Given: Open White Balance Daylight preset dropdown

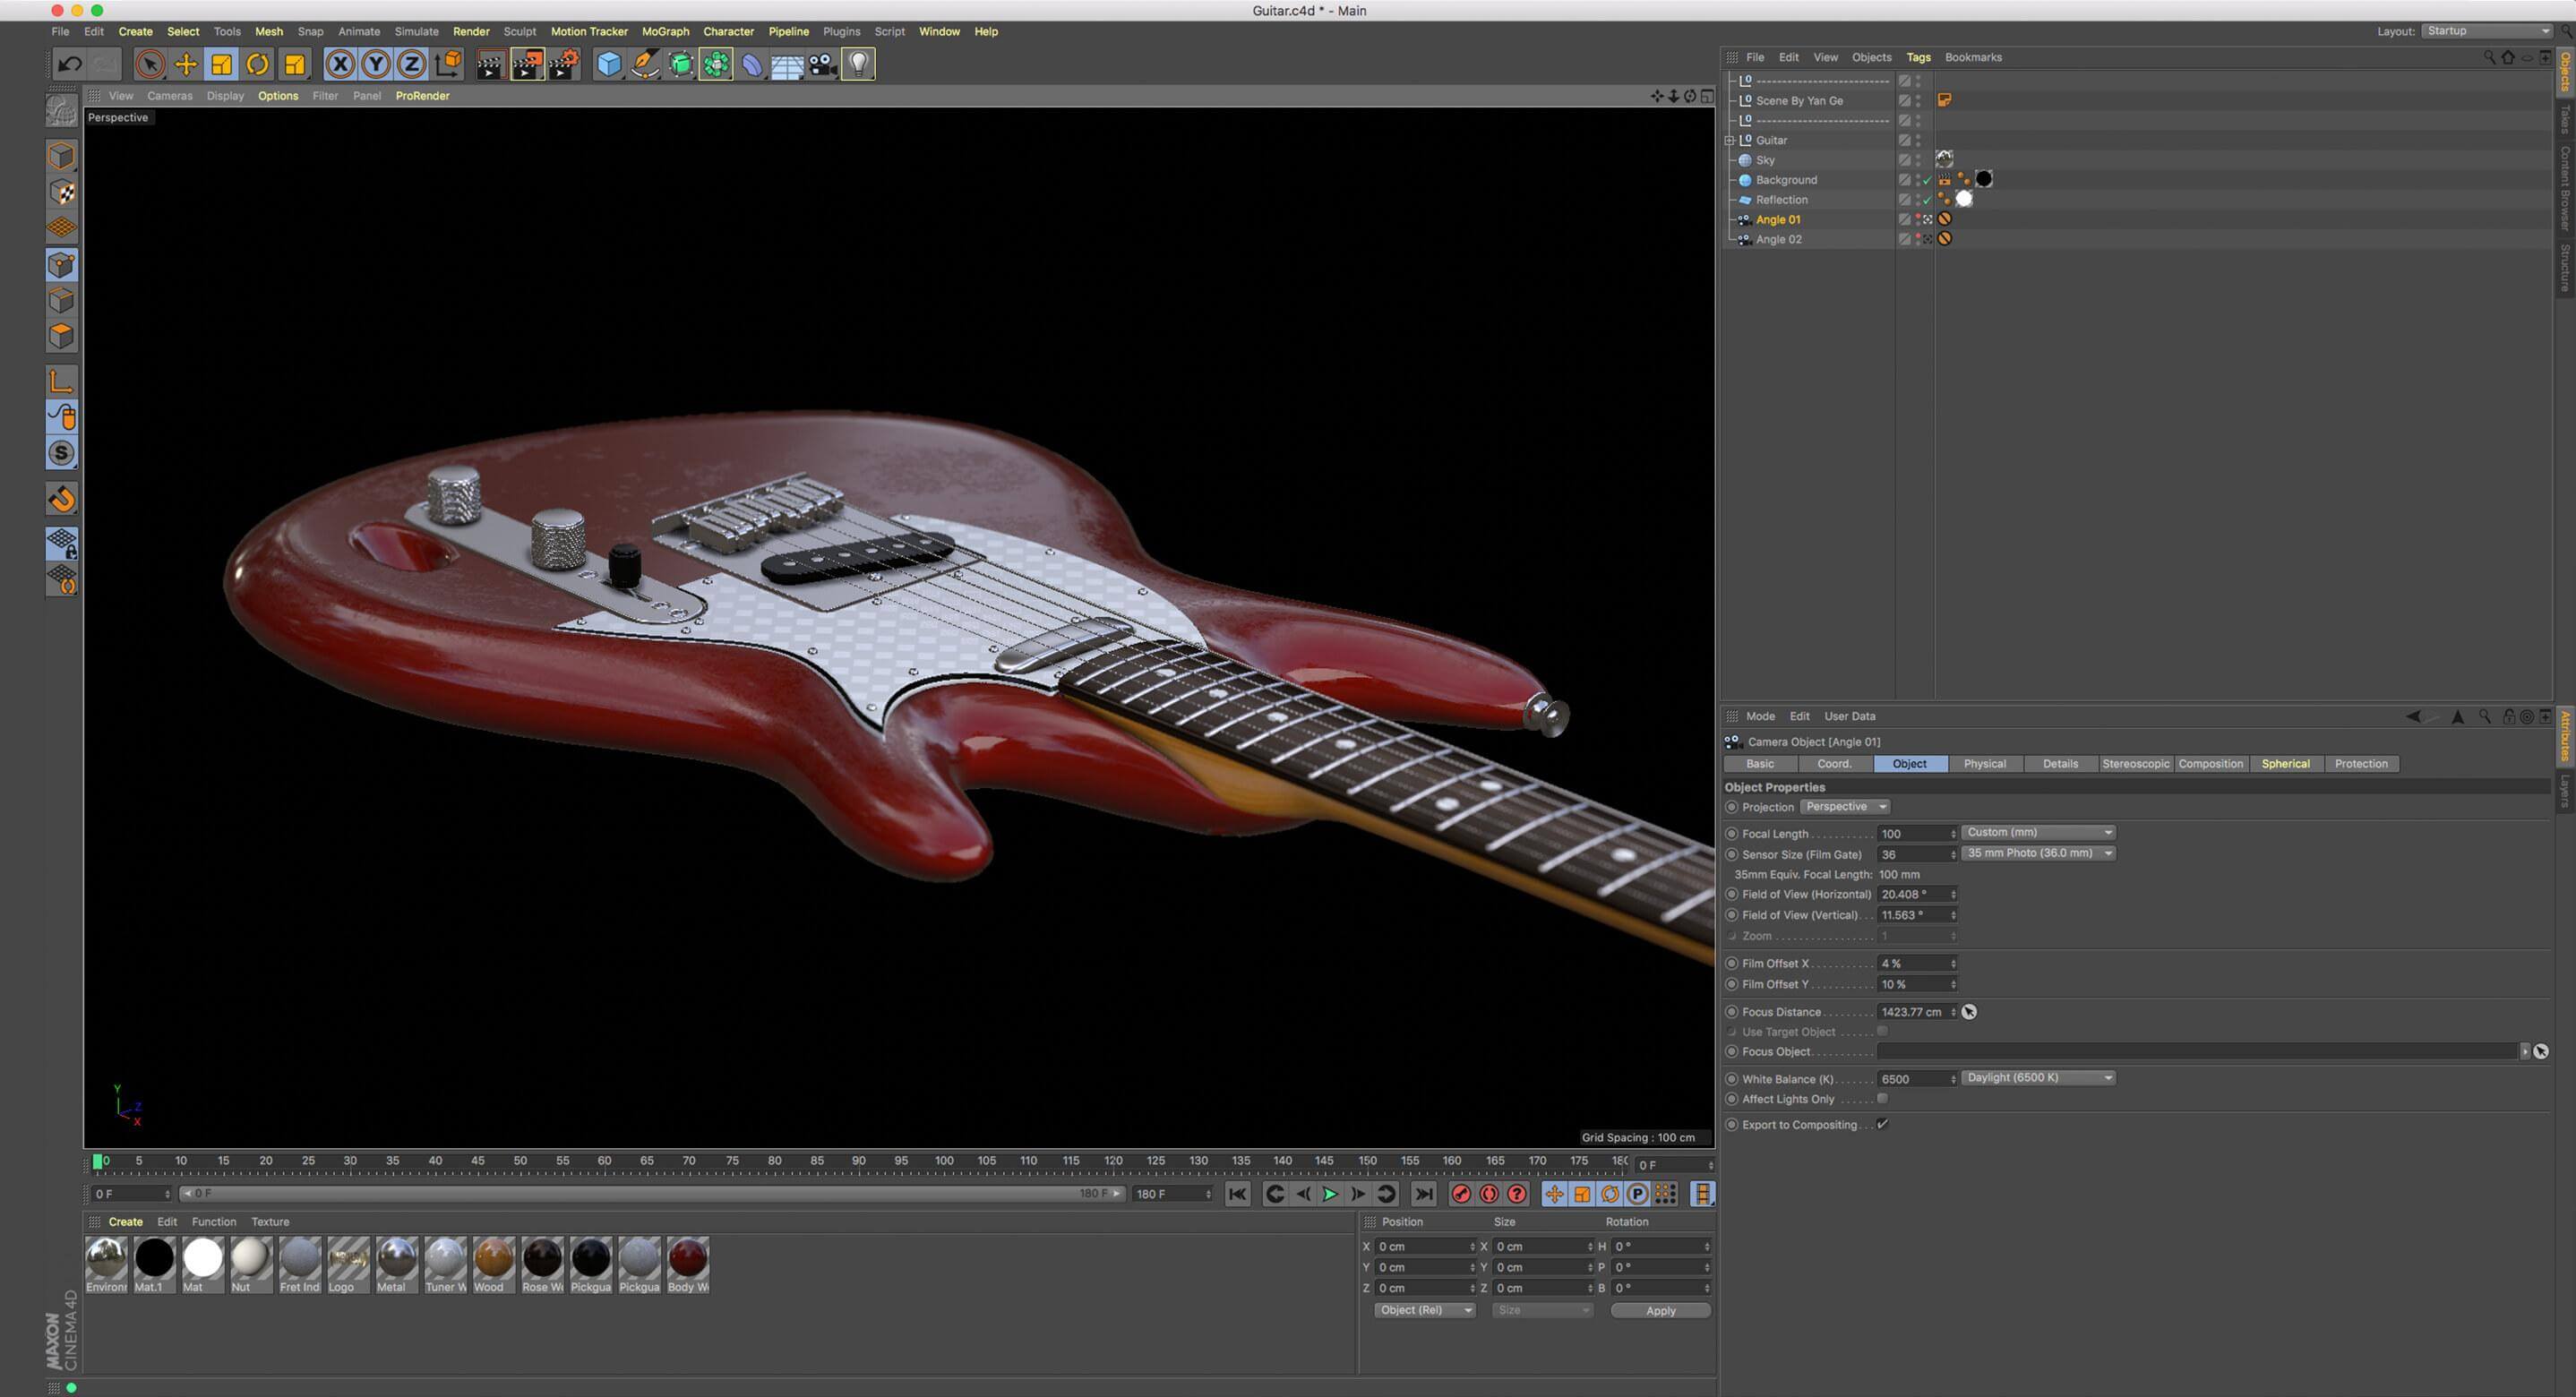Looking at the screenshot, I should pos(2037,1078).
